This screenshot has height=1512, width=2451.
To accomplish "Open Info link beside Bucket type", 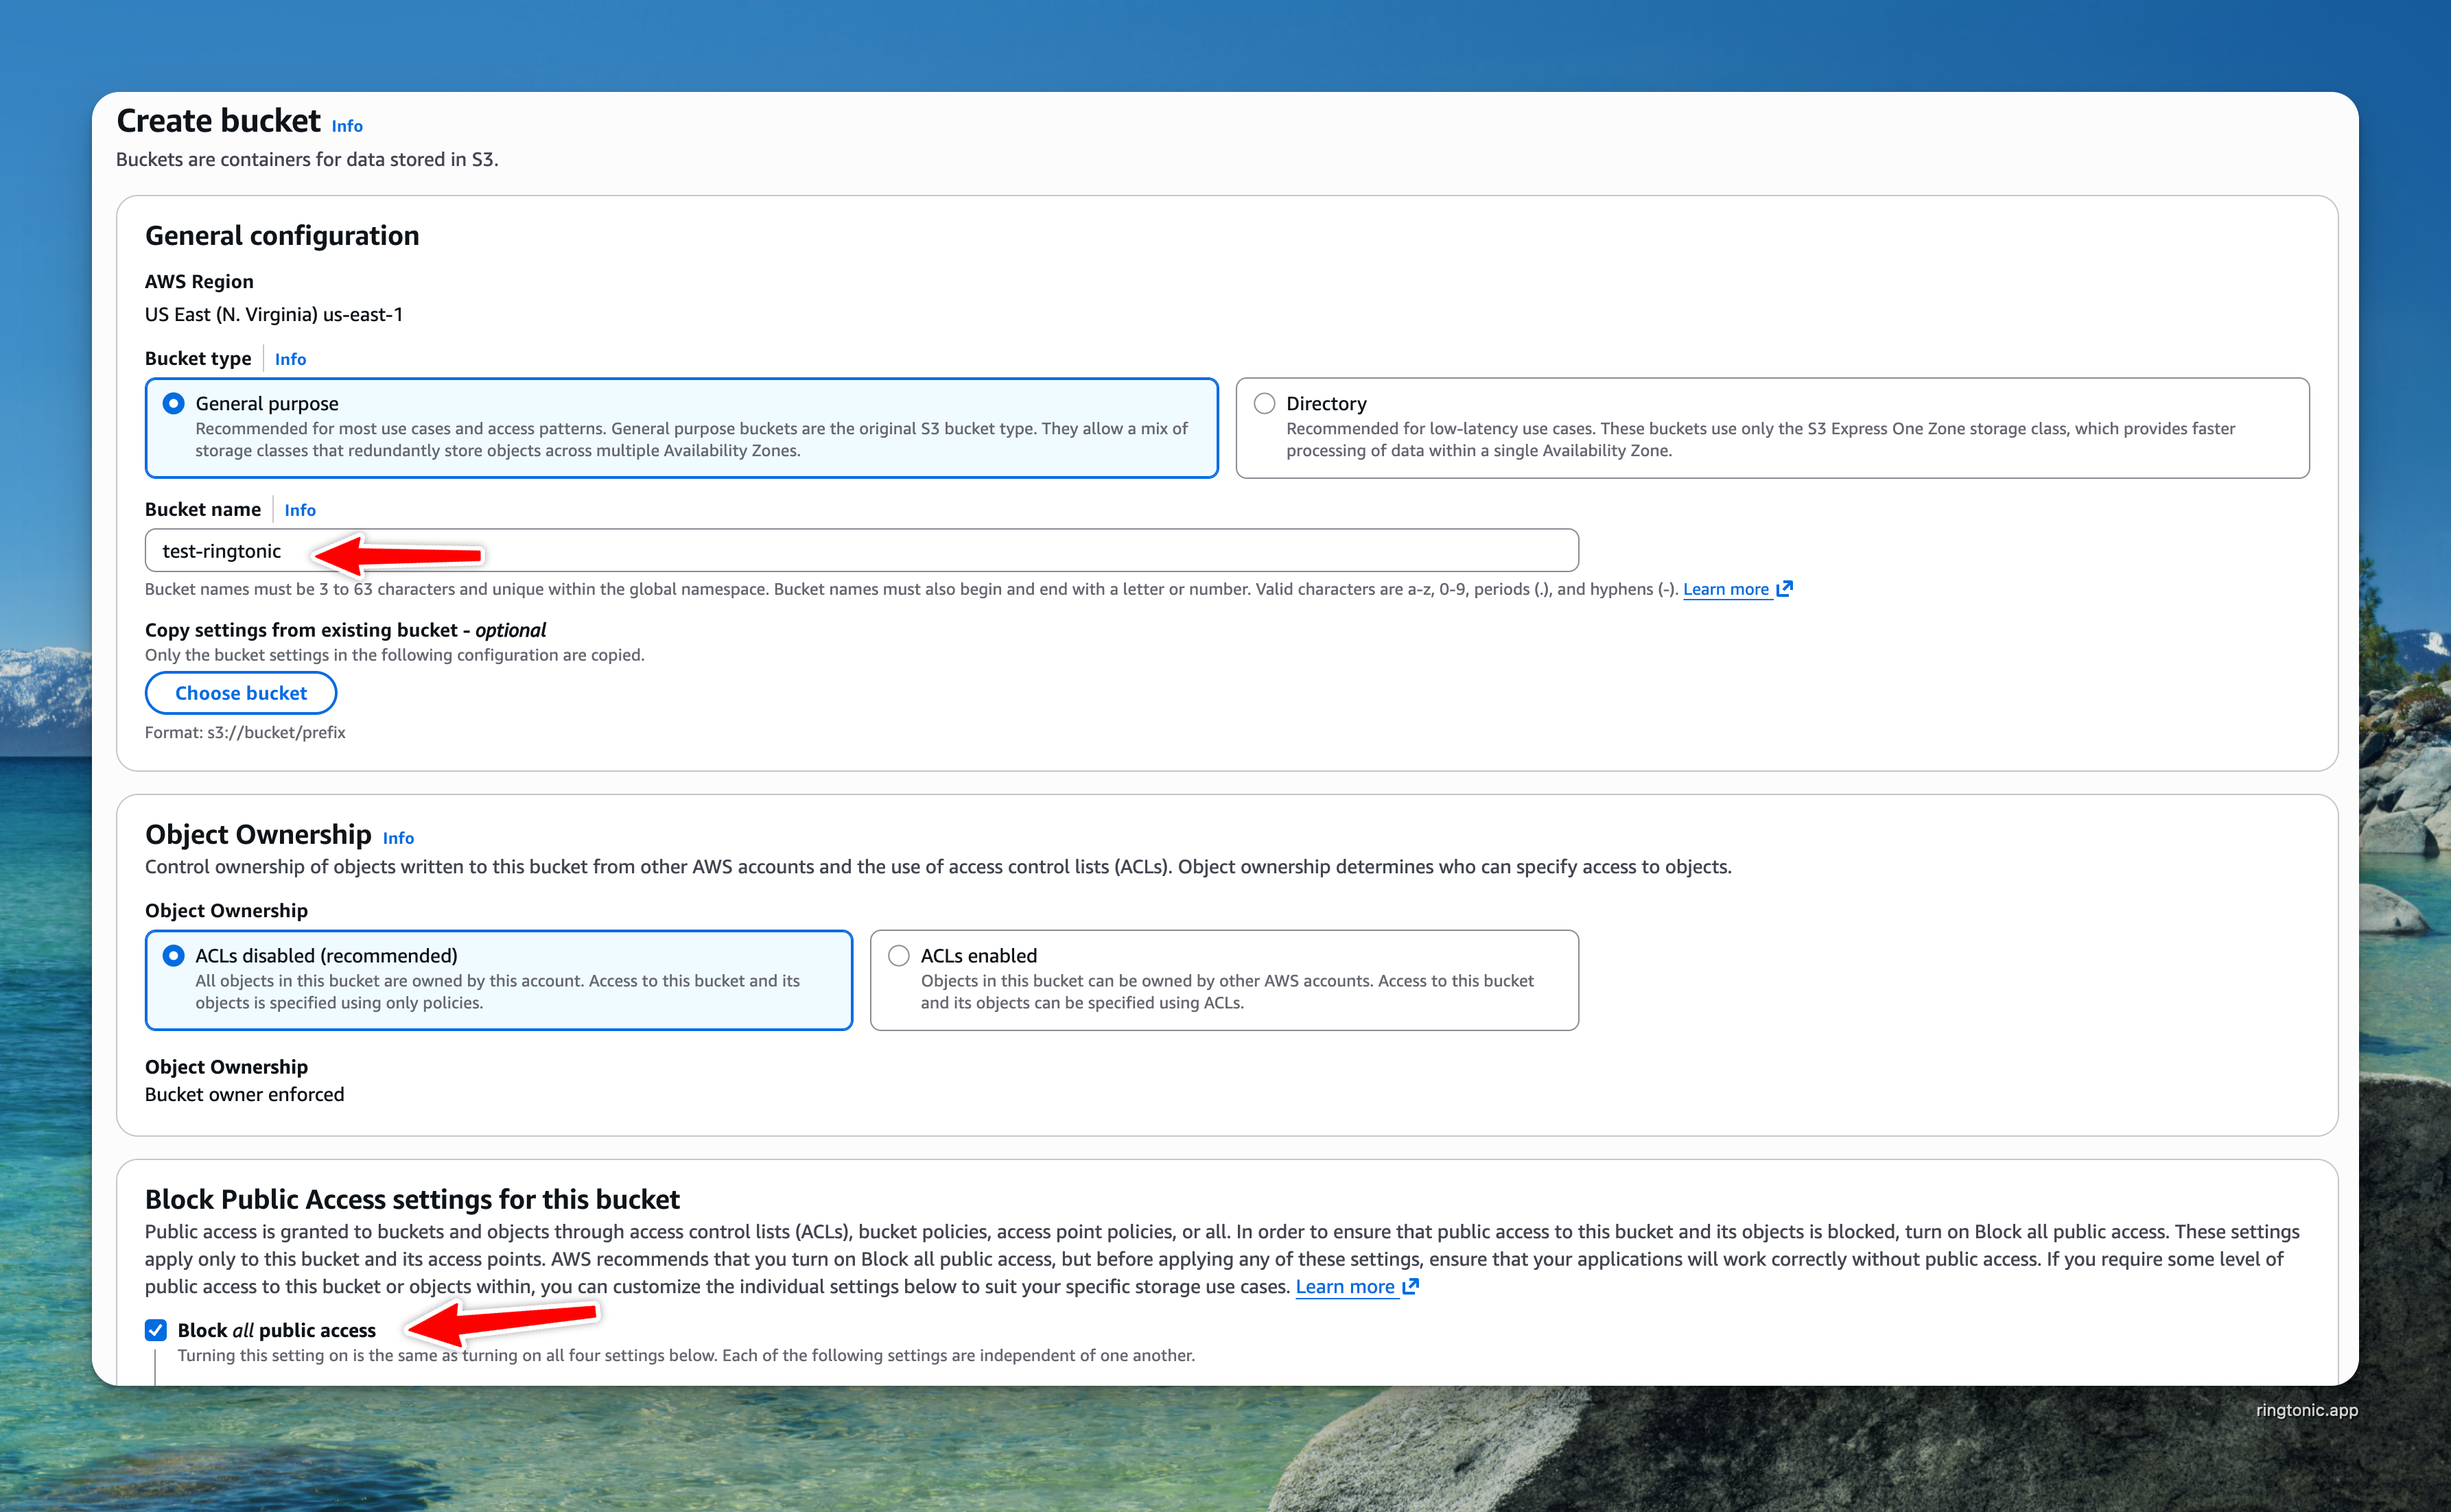I will click(290, 359).
